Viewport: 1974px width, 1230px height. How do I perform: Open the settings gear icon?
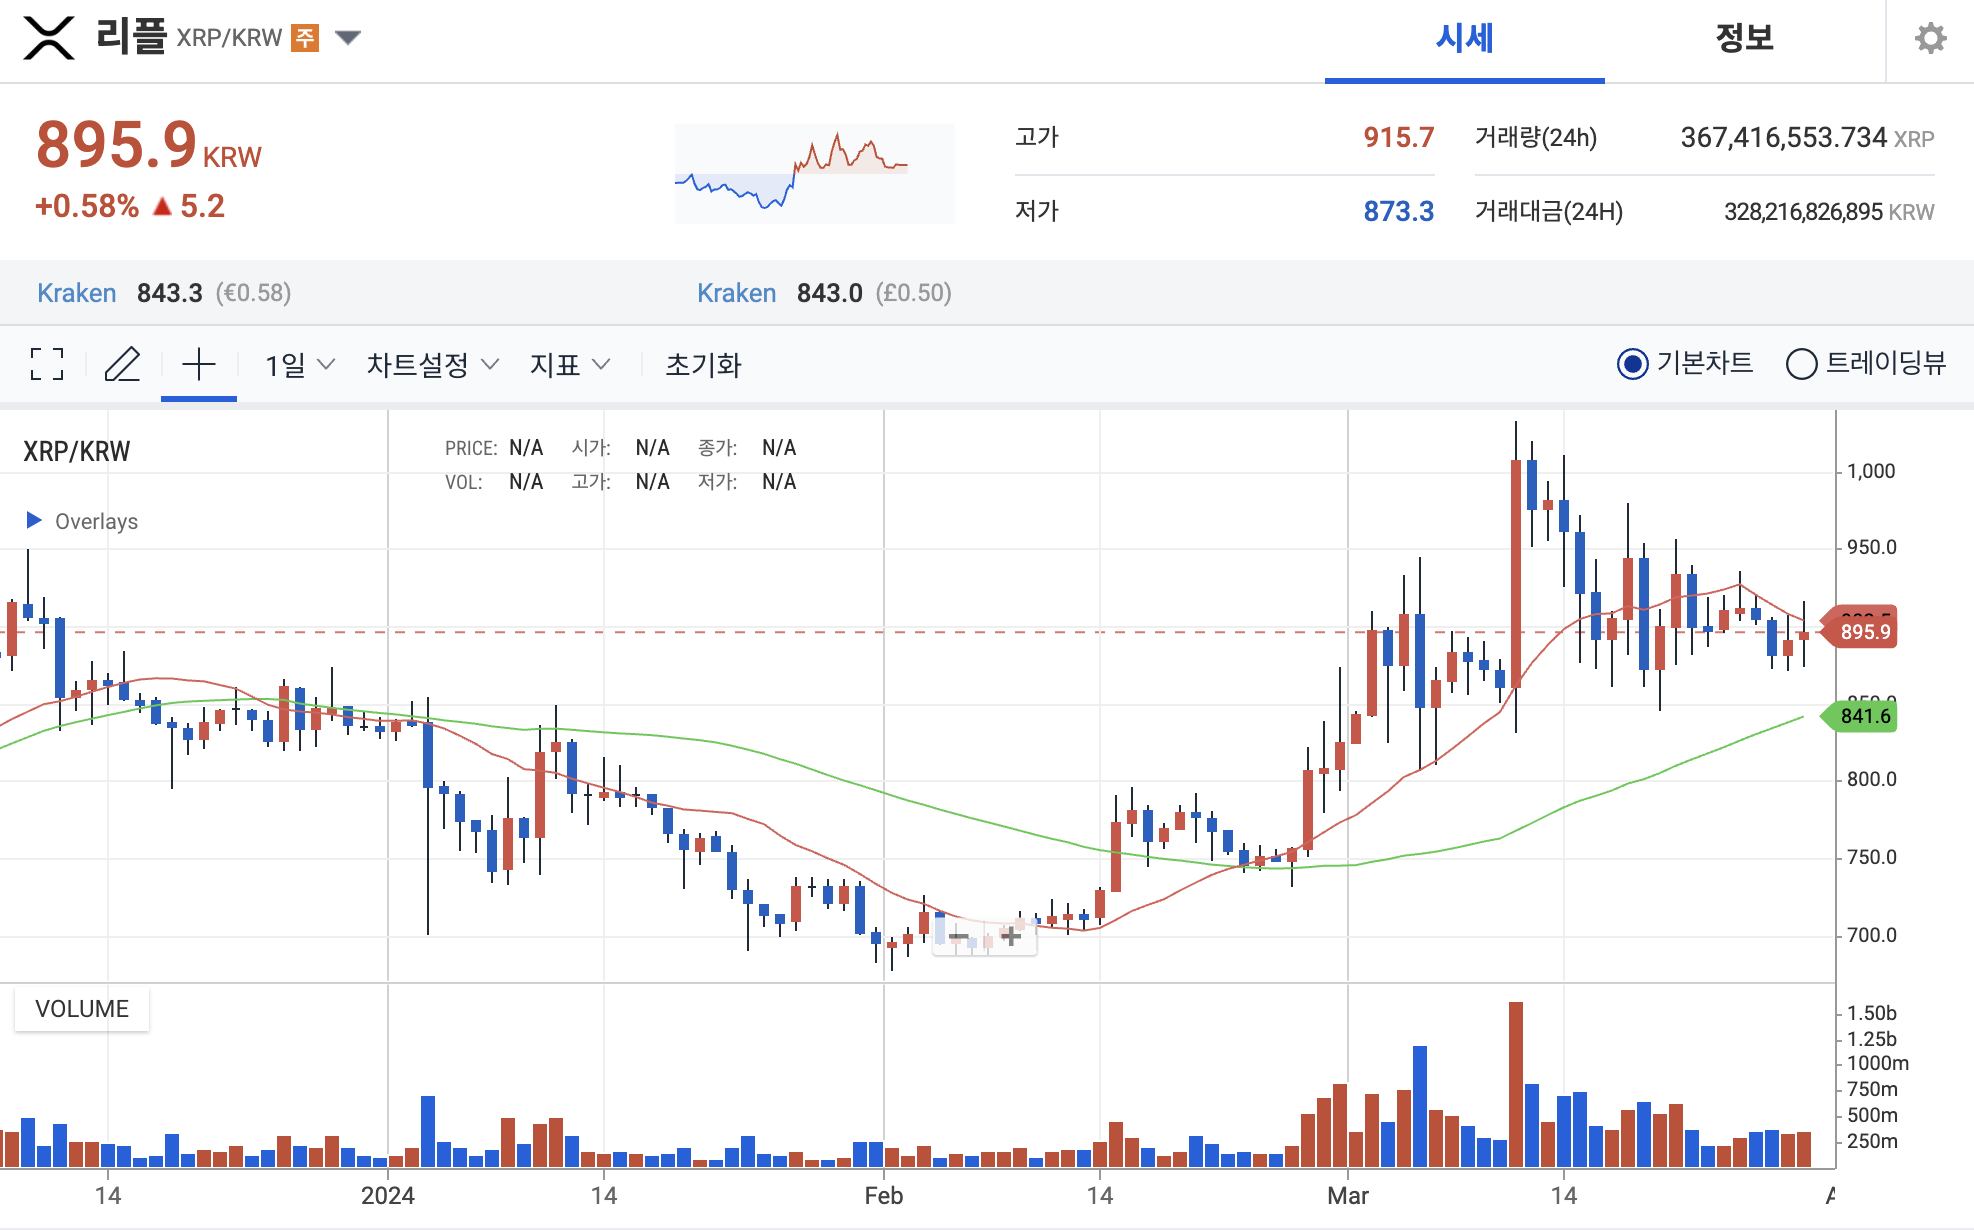(x=1930, y=39)
